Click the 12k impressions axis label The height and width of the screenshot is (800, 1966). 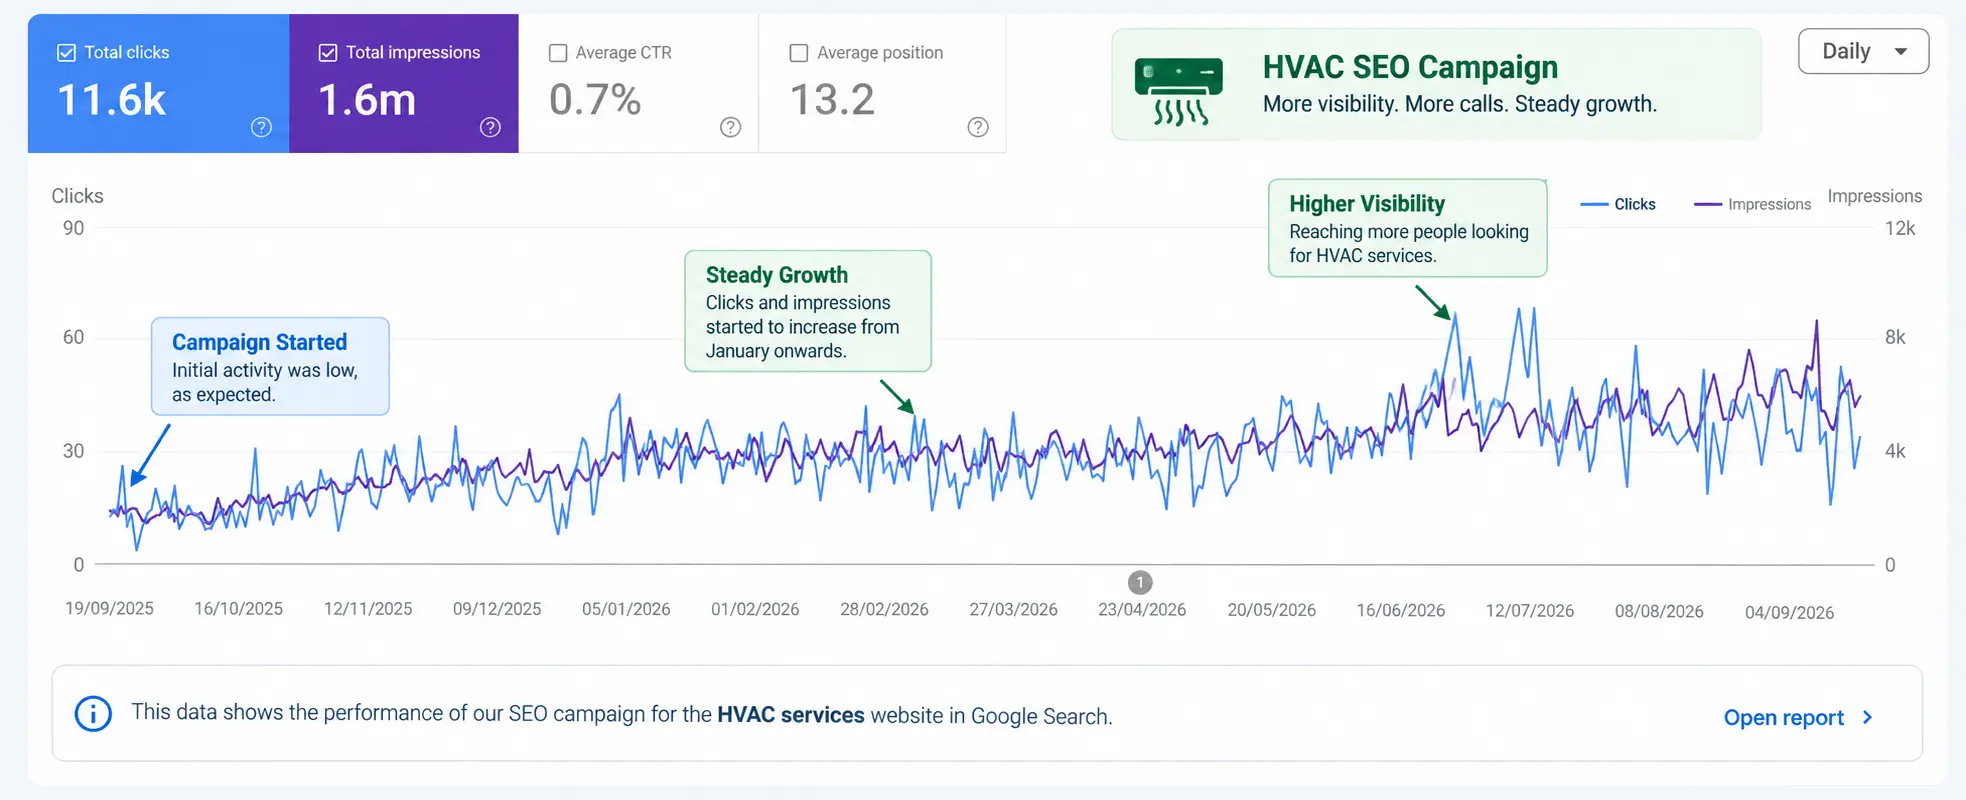(x=1900, y=229)
